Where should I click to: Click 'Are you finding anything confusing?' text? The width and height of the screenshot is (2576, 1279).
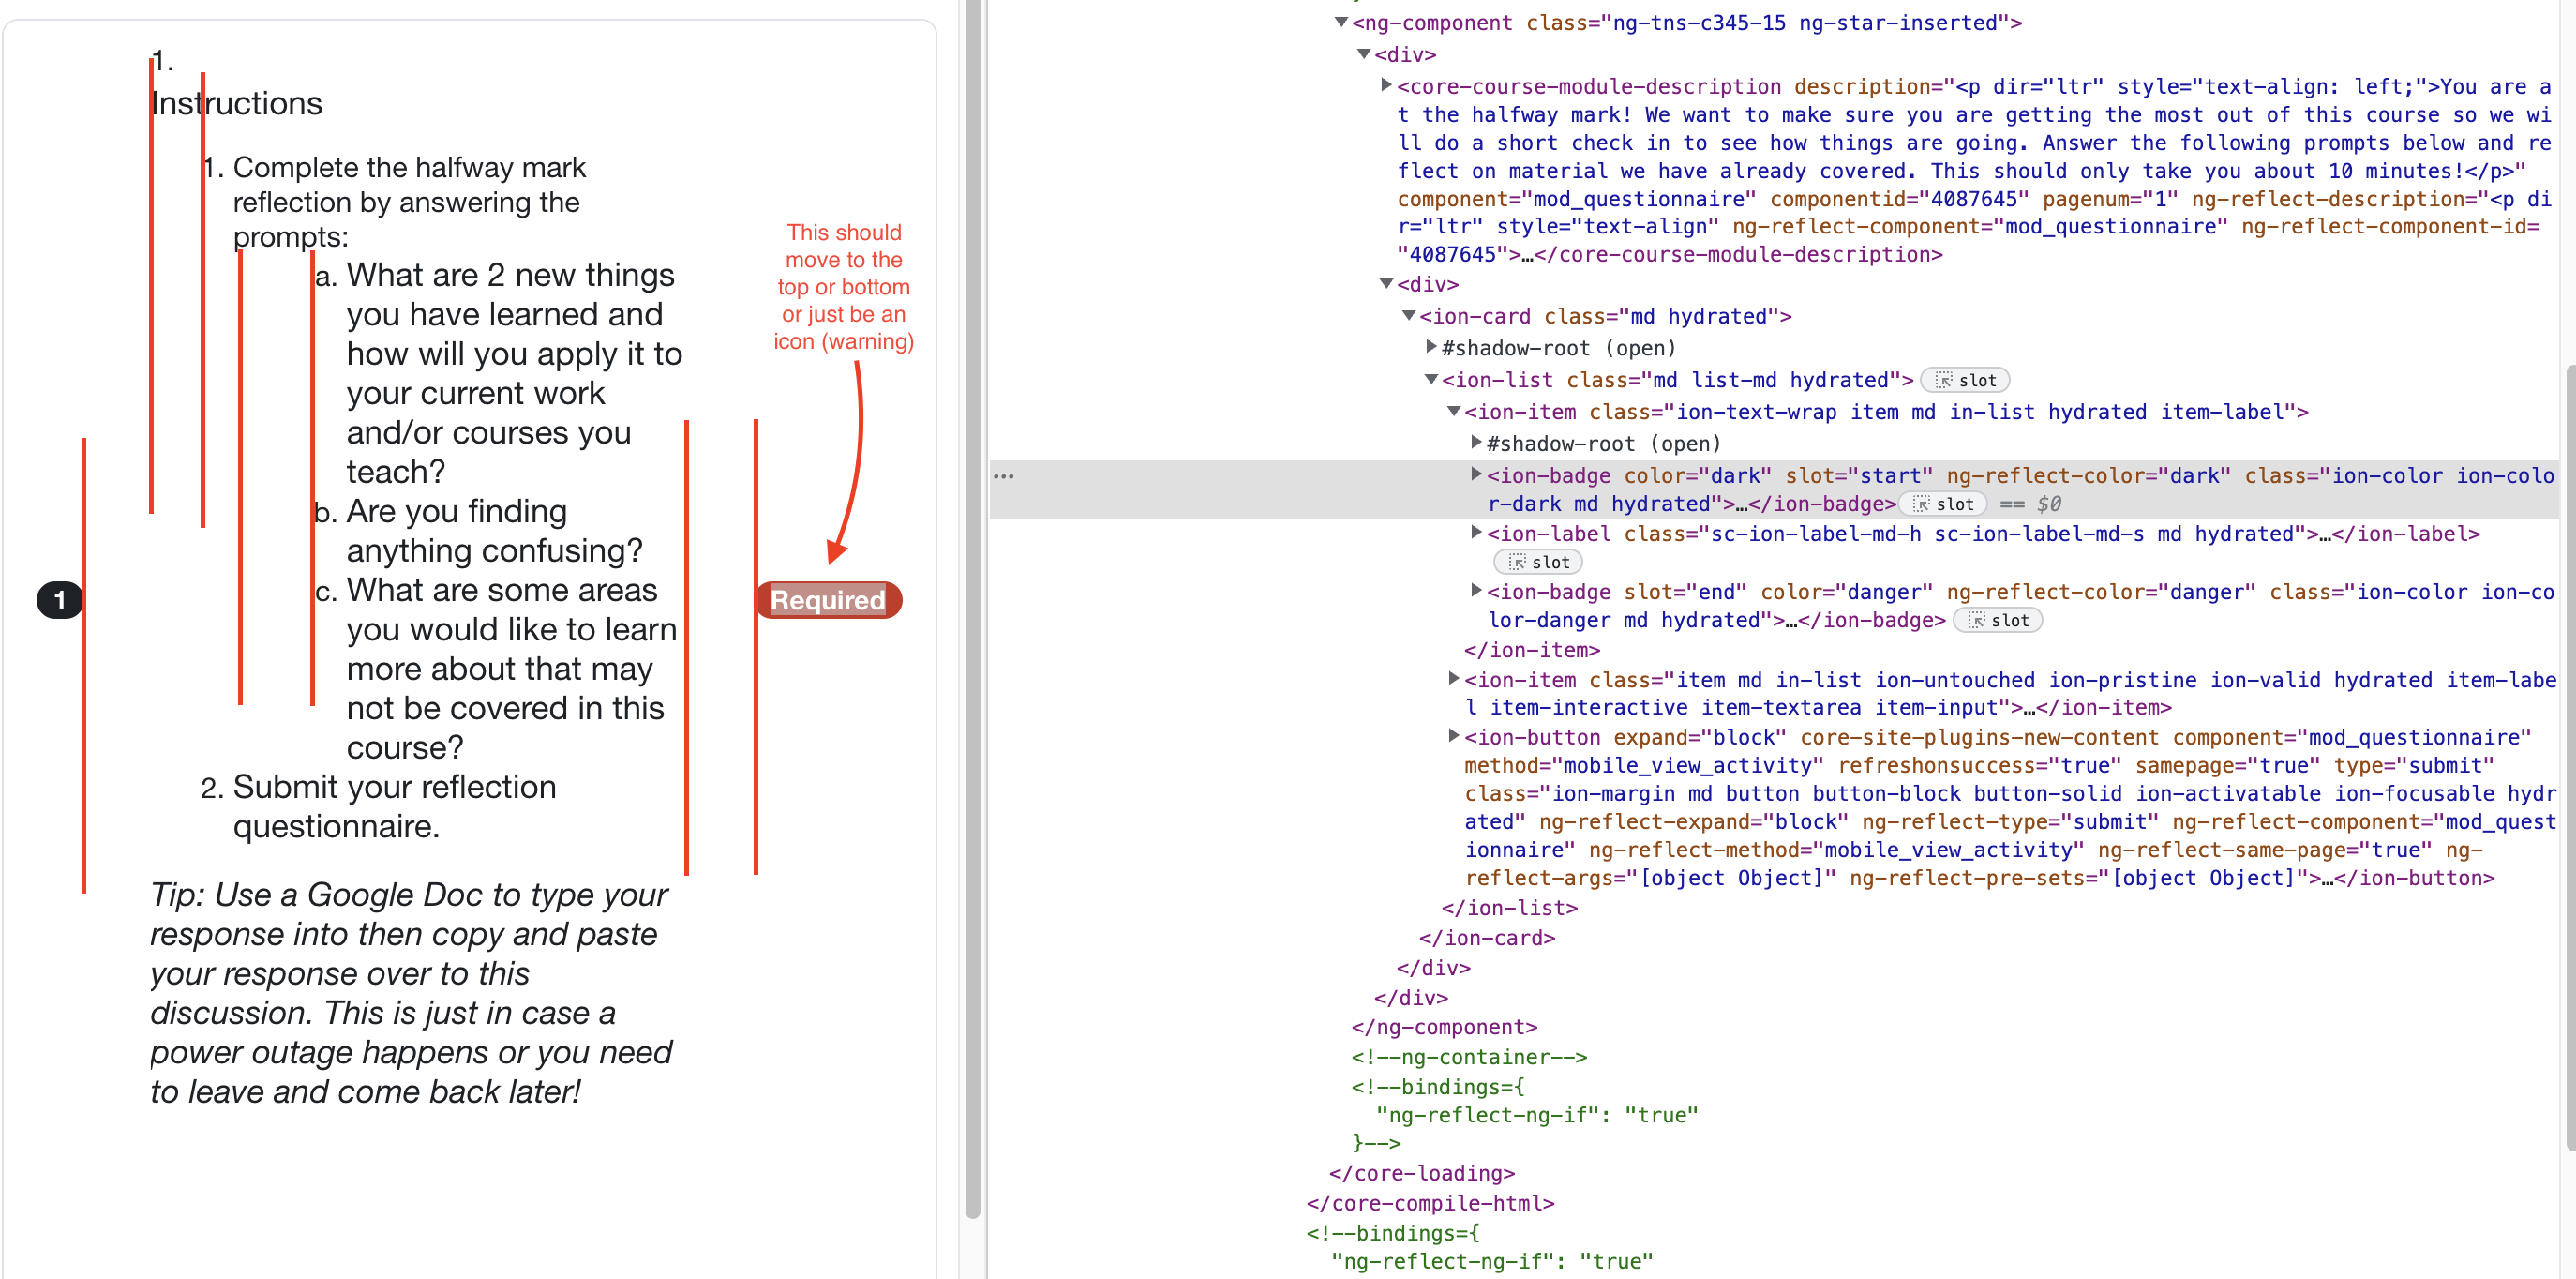coord(494,530)
